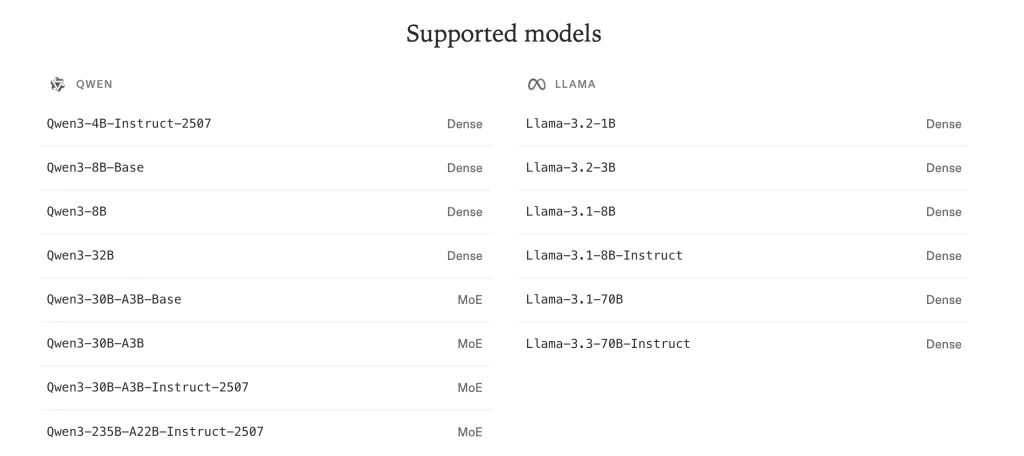Select Qwen3-30B-A3B-Base from the list
The height and width of the screenshot is (456, 1024).
tap(114, 300)
